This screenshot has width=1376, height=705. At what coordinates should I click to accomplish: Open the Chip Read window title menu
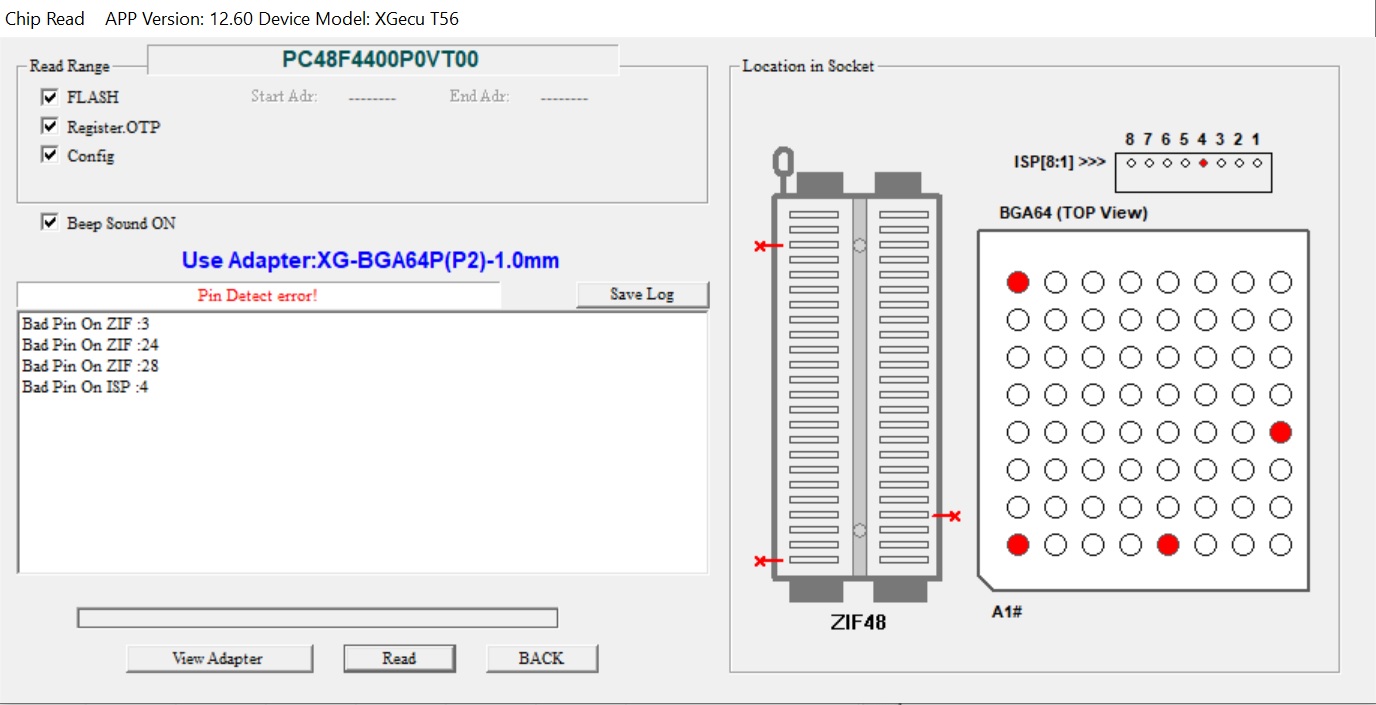44,18
